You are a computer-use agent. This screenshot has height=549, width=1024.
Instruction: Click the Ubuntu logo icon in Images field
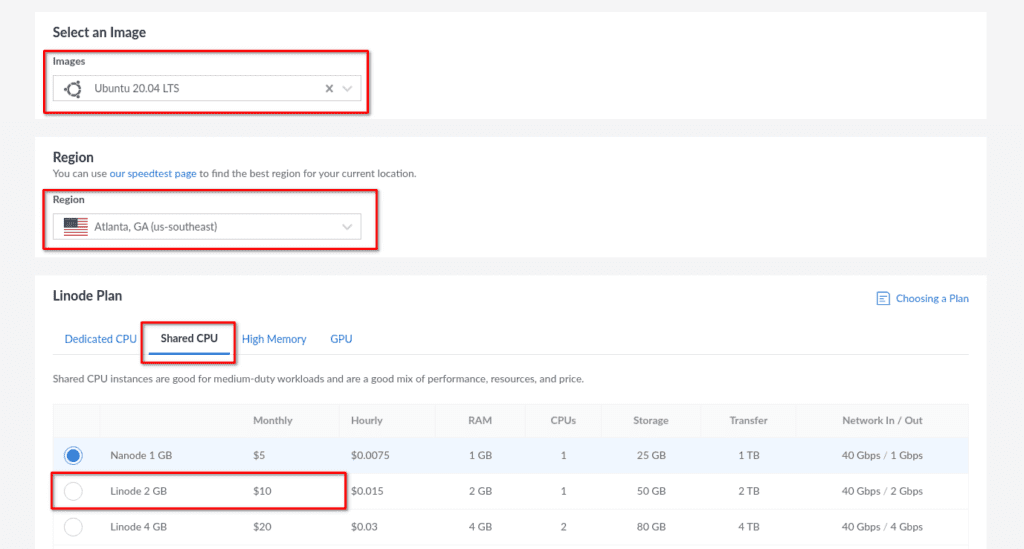pos(73,89)
